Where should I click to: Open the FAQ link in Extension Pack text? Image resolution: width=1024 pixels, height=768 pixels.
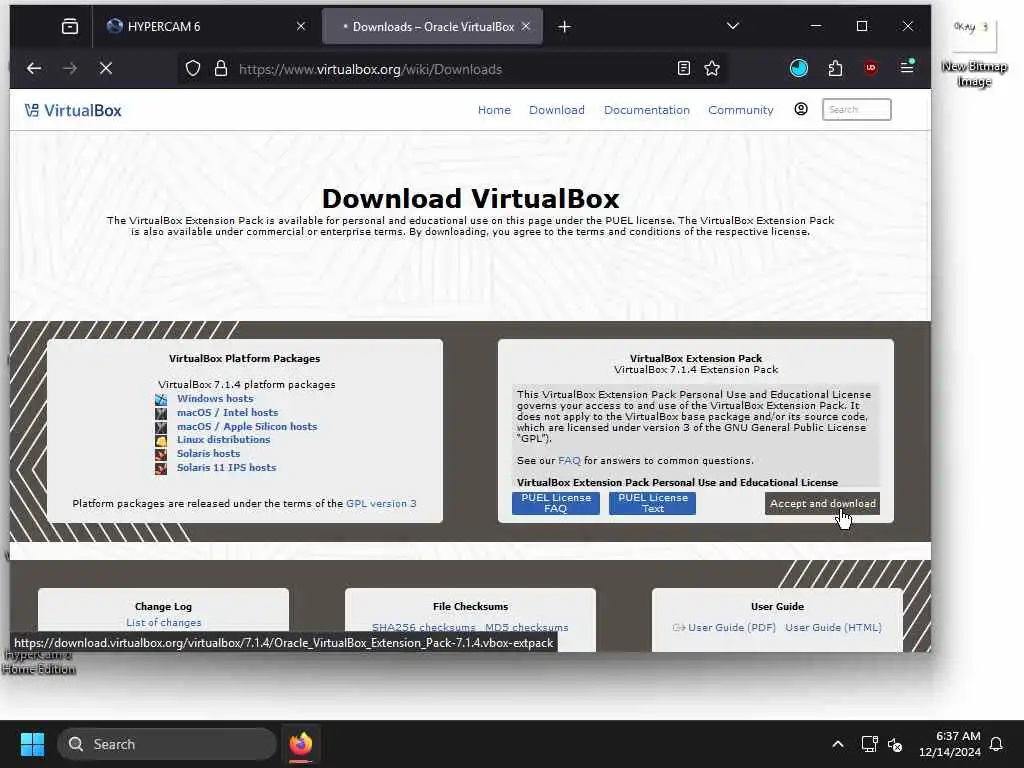point(569,460)
